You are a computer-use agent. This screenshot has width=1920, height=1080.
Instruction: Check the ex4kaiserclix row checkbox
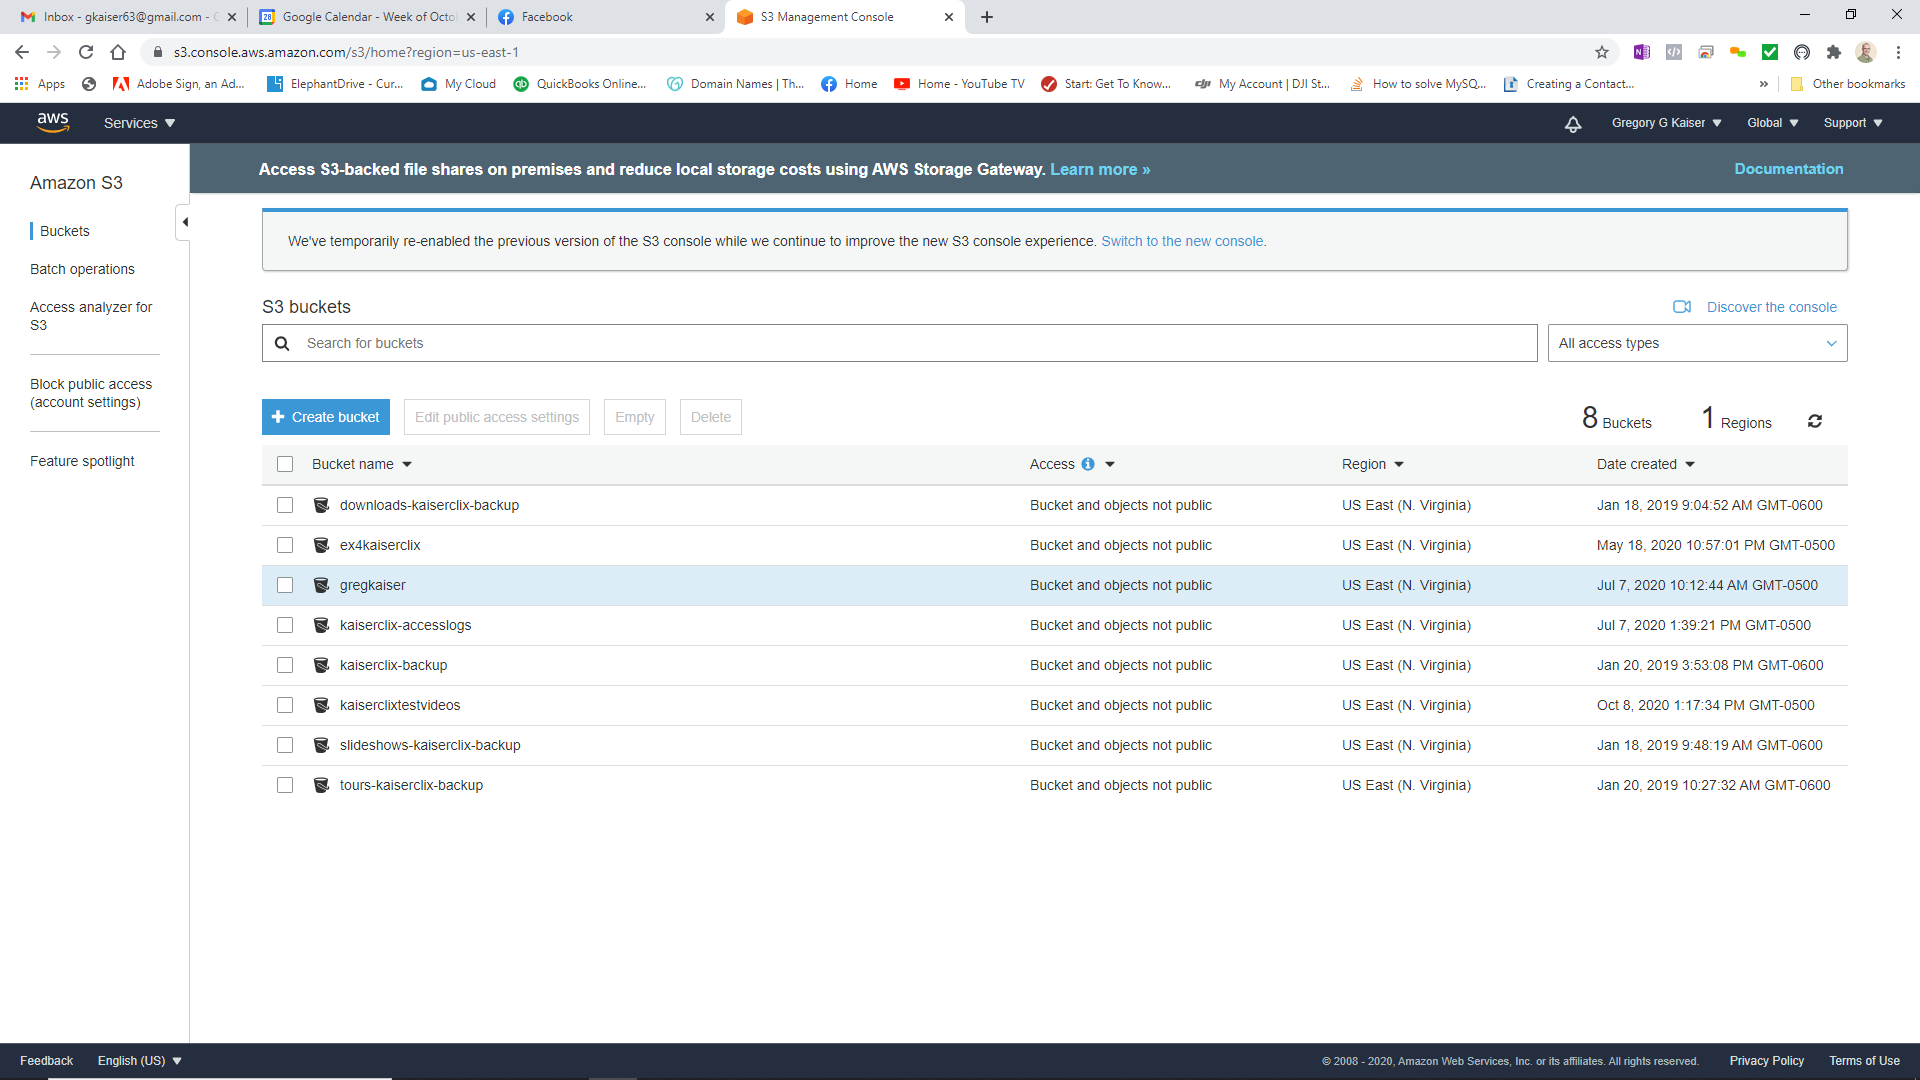click(x=285, y=545)
